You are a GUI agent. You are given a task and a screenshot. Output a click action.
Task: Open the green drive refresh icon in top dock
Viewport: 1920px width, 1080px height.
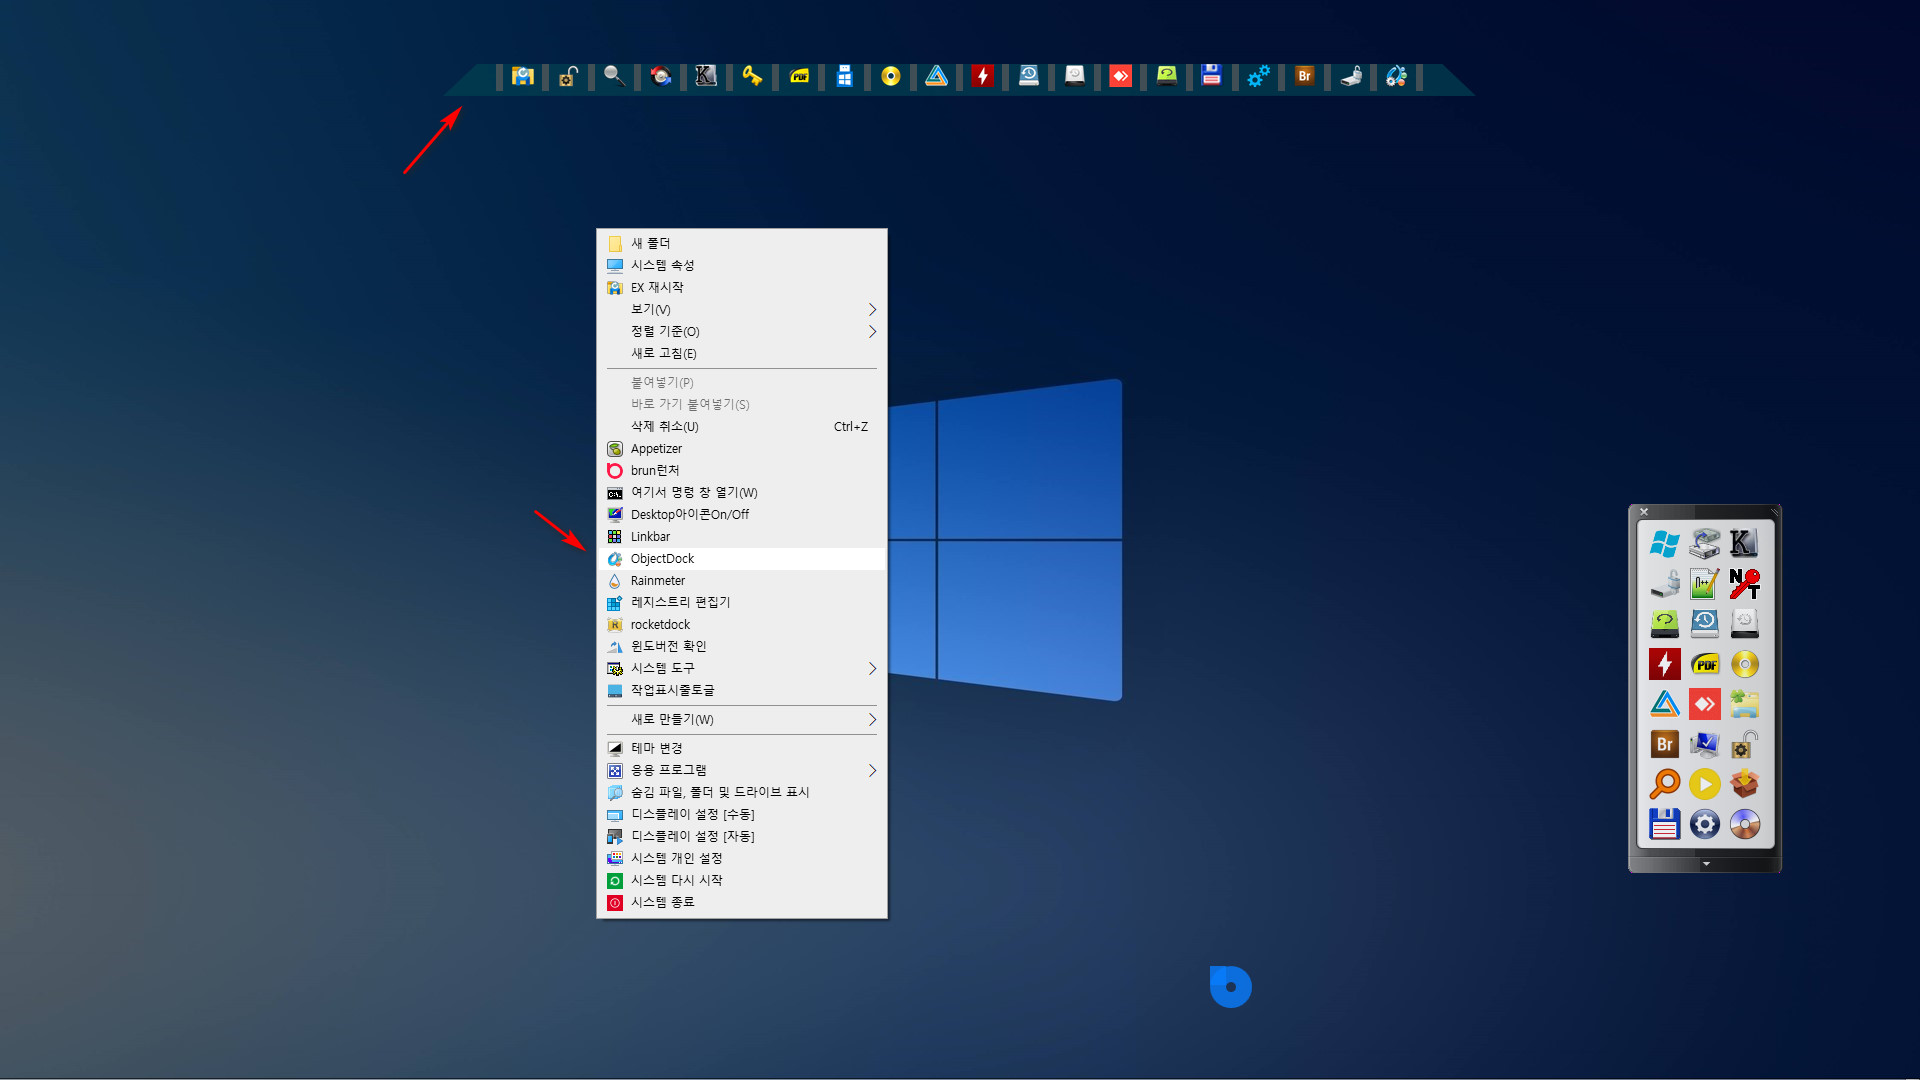coord(1166,76)
